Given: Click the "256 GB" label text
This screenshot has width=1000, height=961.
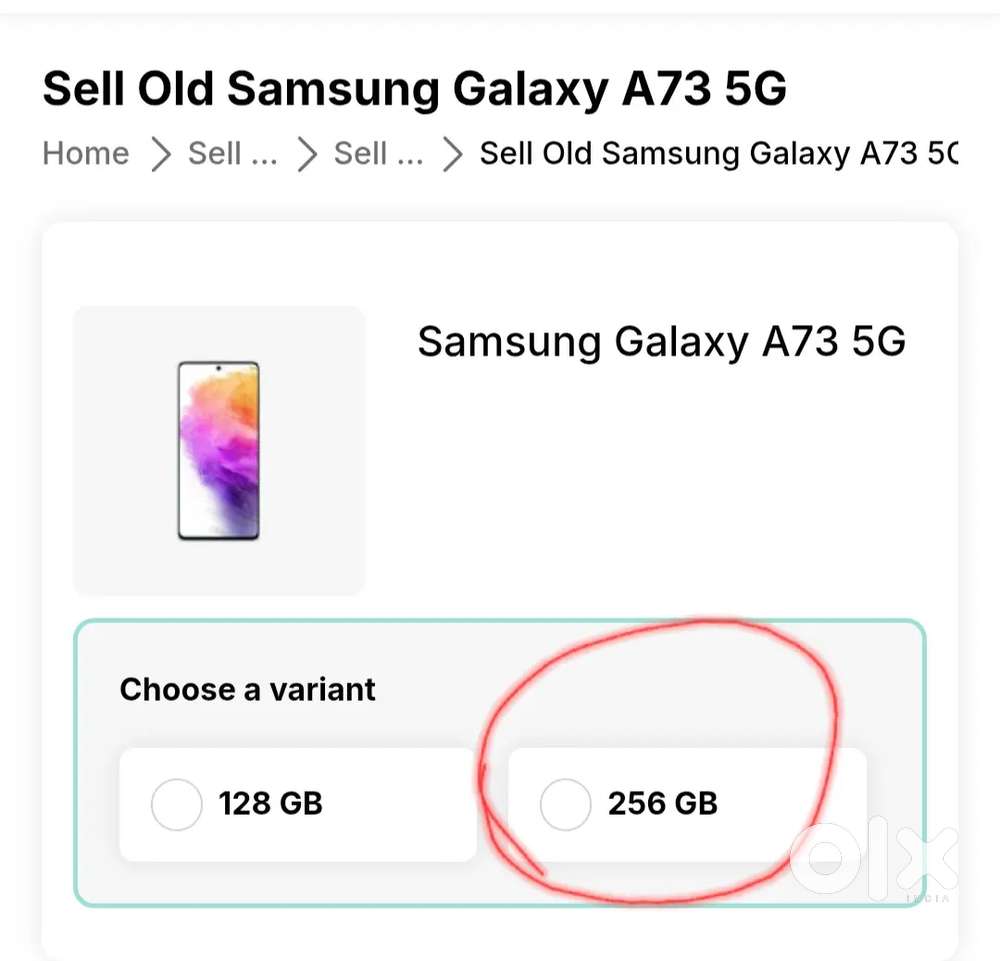Looking at the screenshot, I should (662, 804).
